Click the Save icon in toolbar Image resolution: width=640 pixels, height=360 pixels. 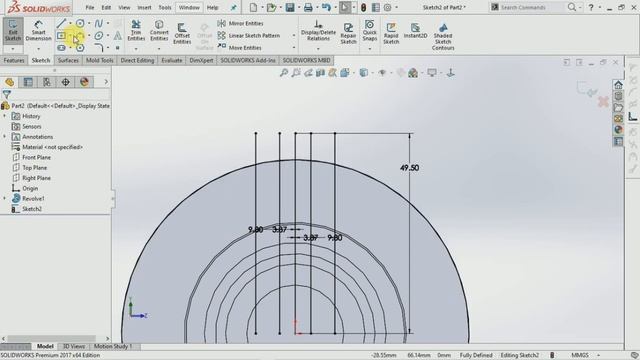point(290,7)
